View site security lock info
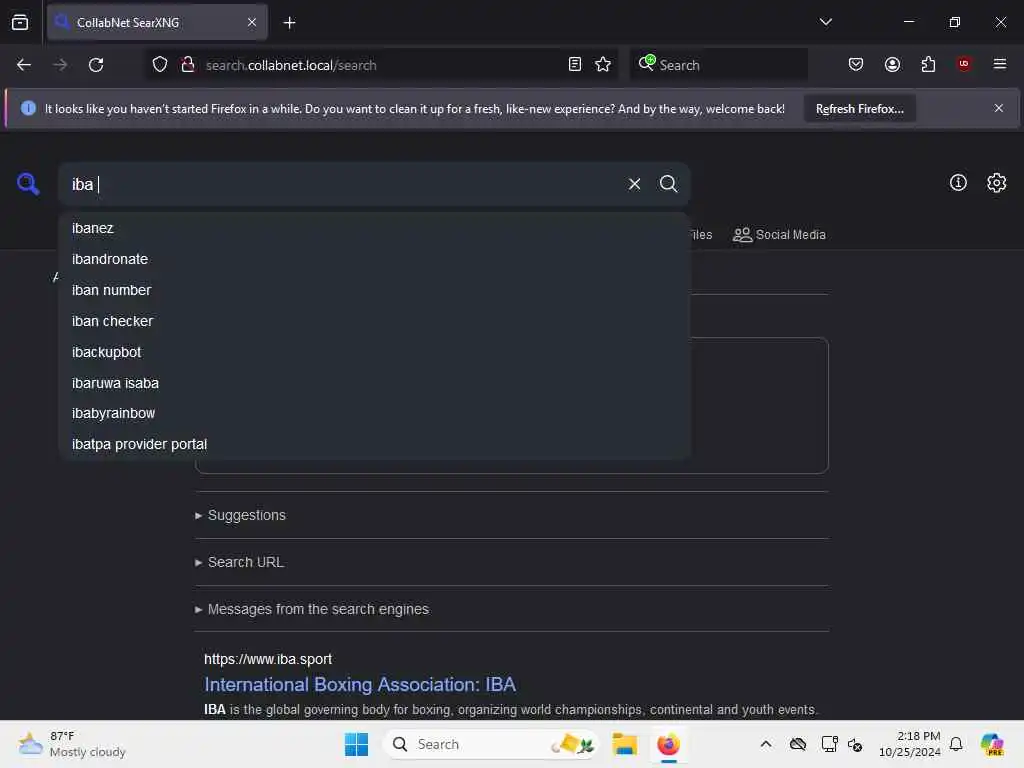Viewport: 1024px width, 768px height. (x=188, y=65)
